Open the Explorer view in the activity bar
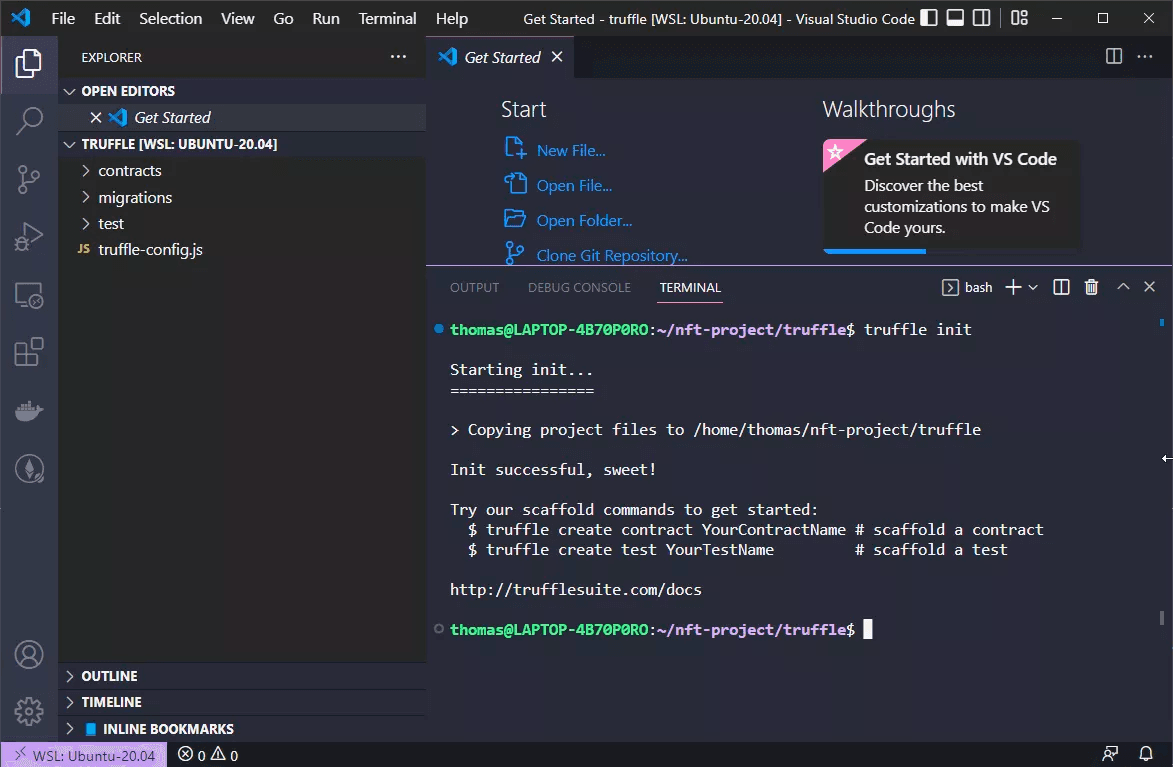This screenshot has height=767, width=1173. point(28,64)
